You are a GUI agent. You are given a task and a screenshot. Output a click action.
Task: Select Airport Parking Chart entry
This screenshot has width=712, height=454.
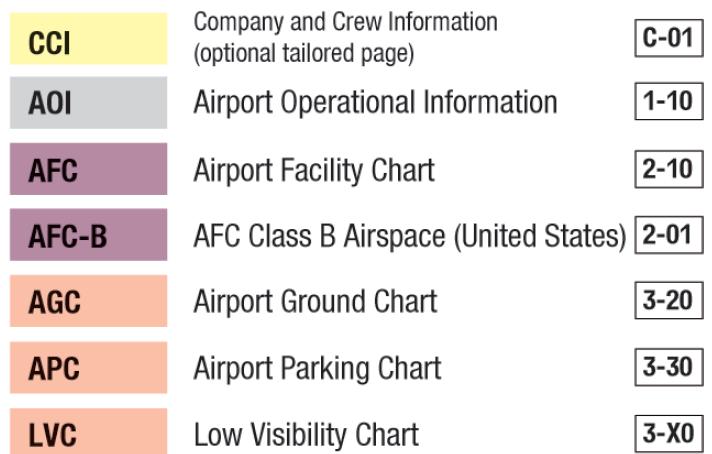pos(317,369)
